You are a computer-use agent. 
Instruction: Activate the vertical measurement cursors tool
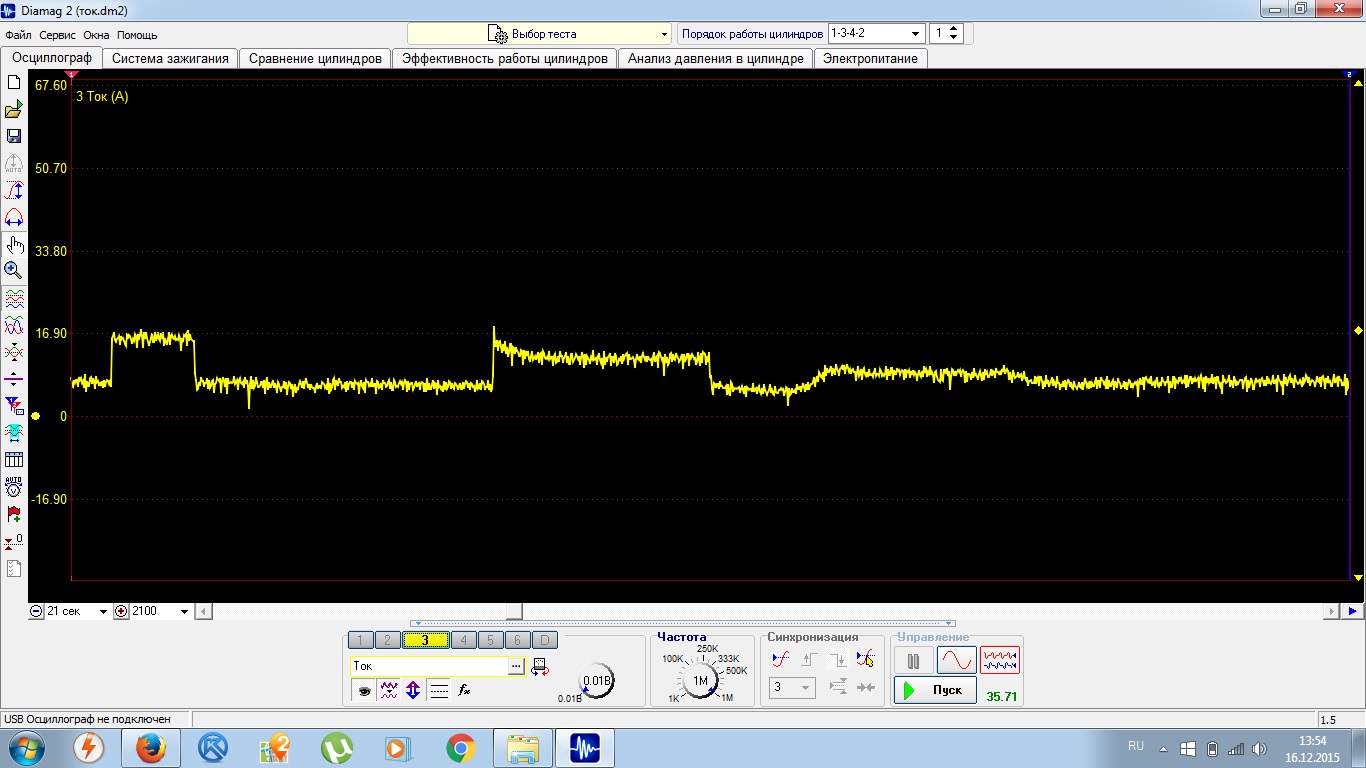tap(14, 190)
